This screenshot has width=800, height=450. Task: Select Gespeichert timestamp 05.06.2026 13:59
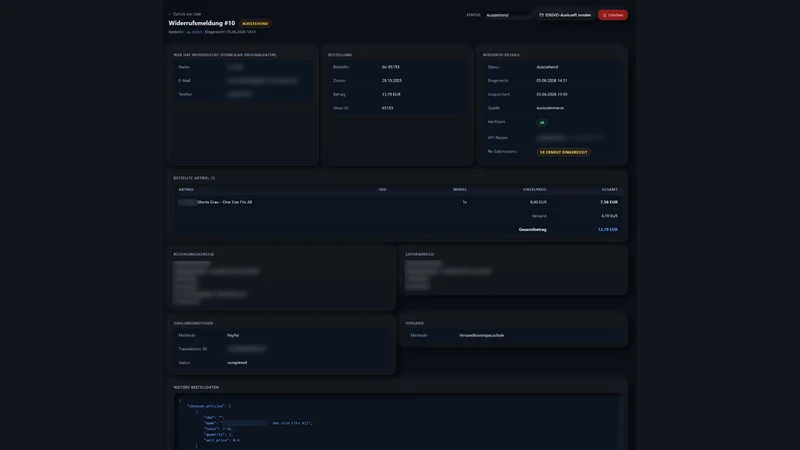click(x=552, y=94)
